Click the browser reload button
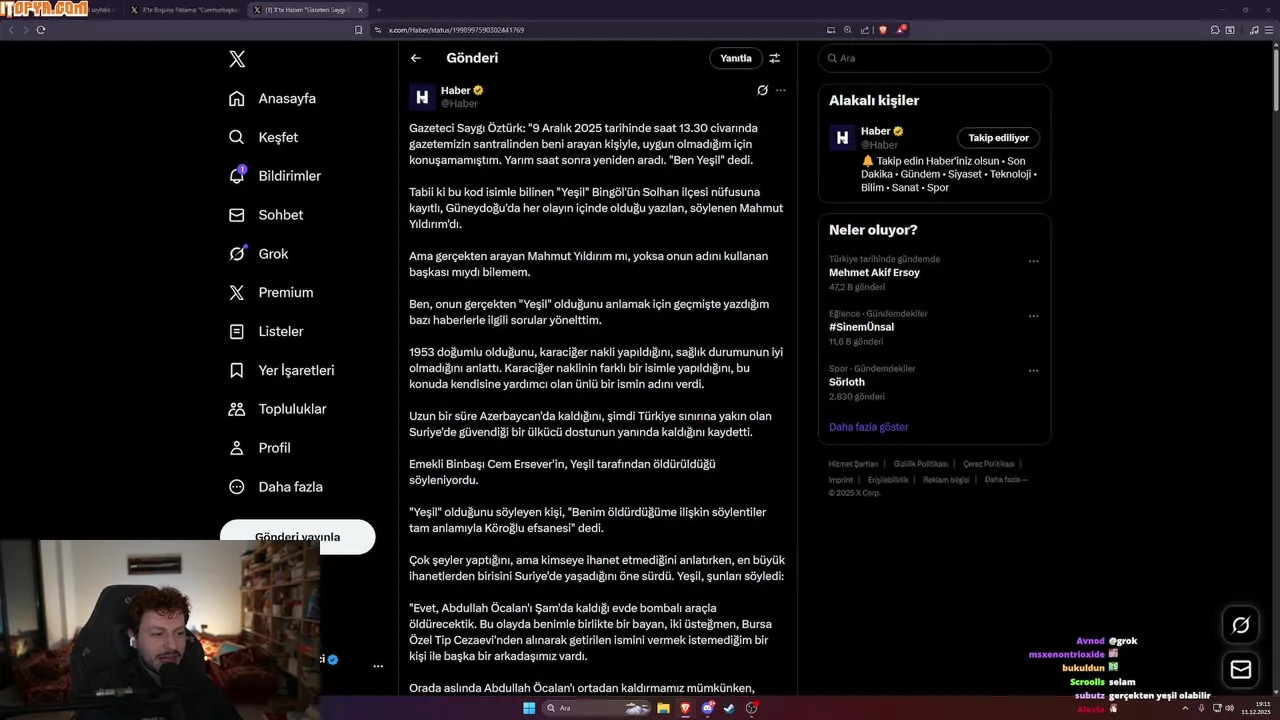This screenshot has height=720, width=1280. [41, 30]
